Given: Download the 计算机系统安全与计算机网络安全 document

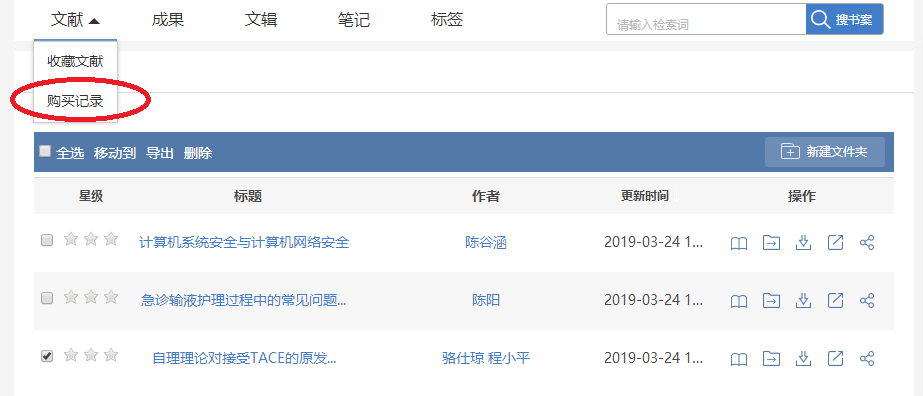Looking at the screenshot, I should (x=803, y=242).
